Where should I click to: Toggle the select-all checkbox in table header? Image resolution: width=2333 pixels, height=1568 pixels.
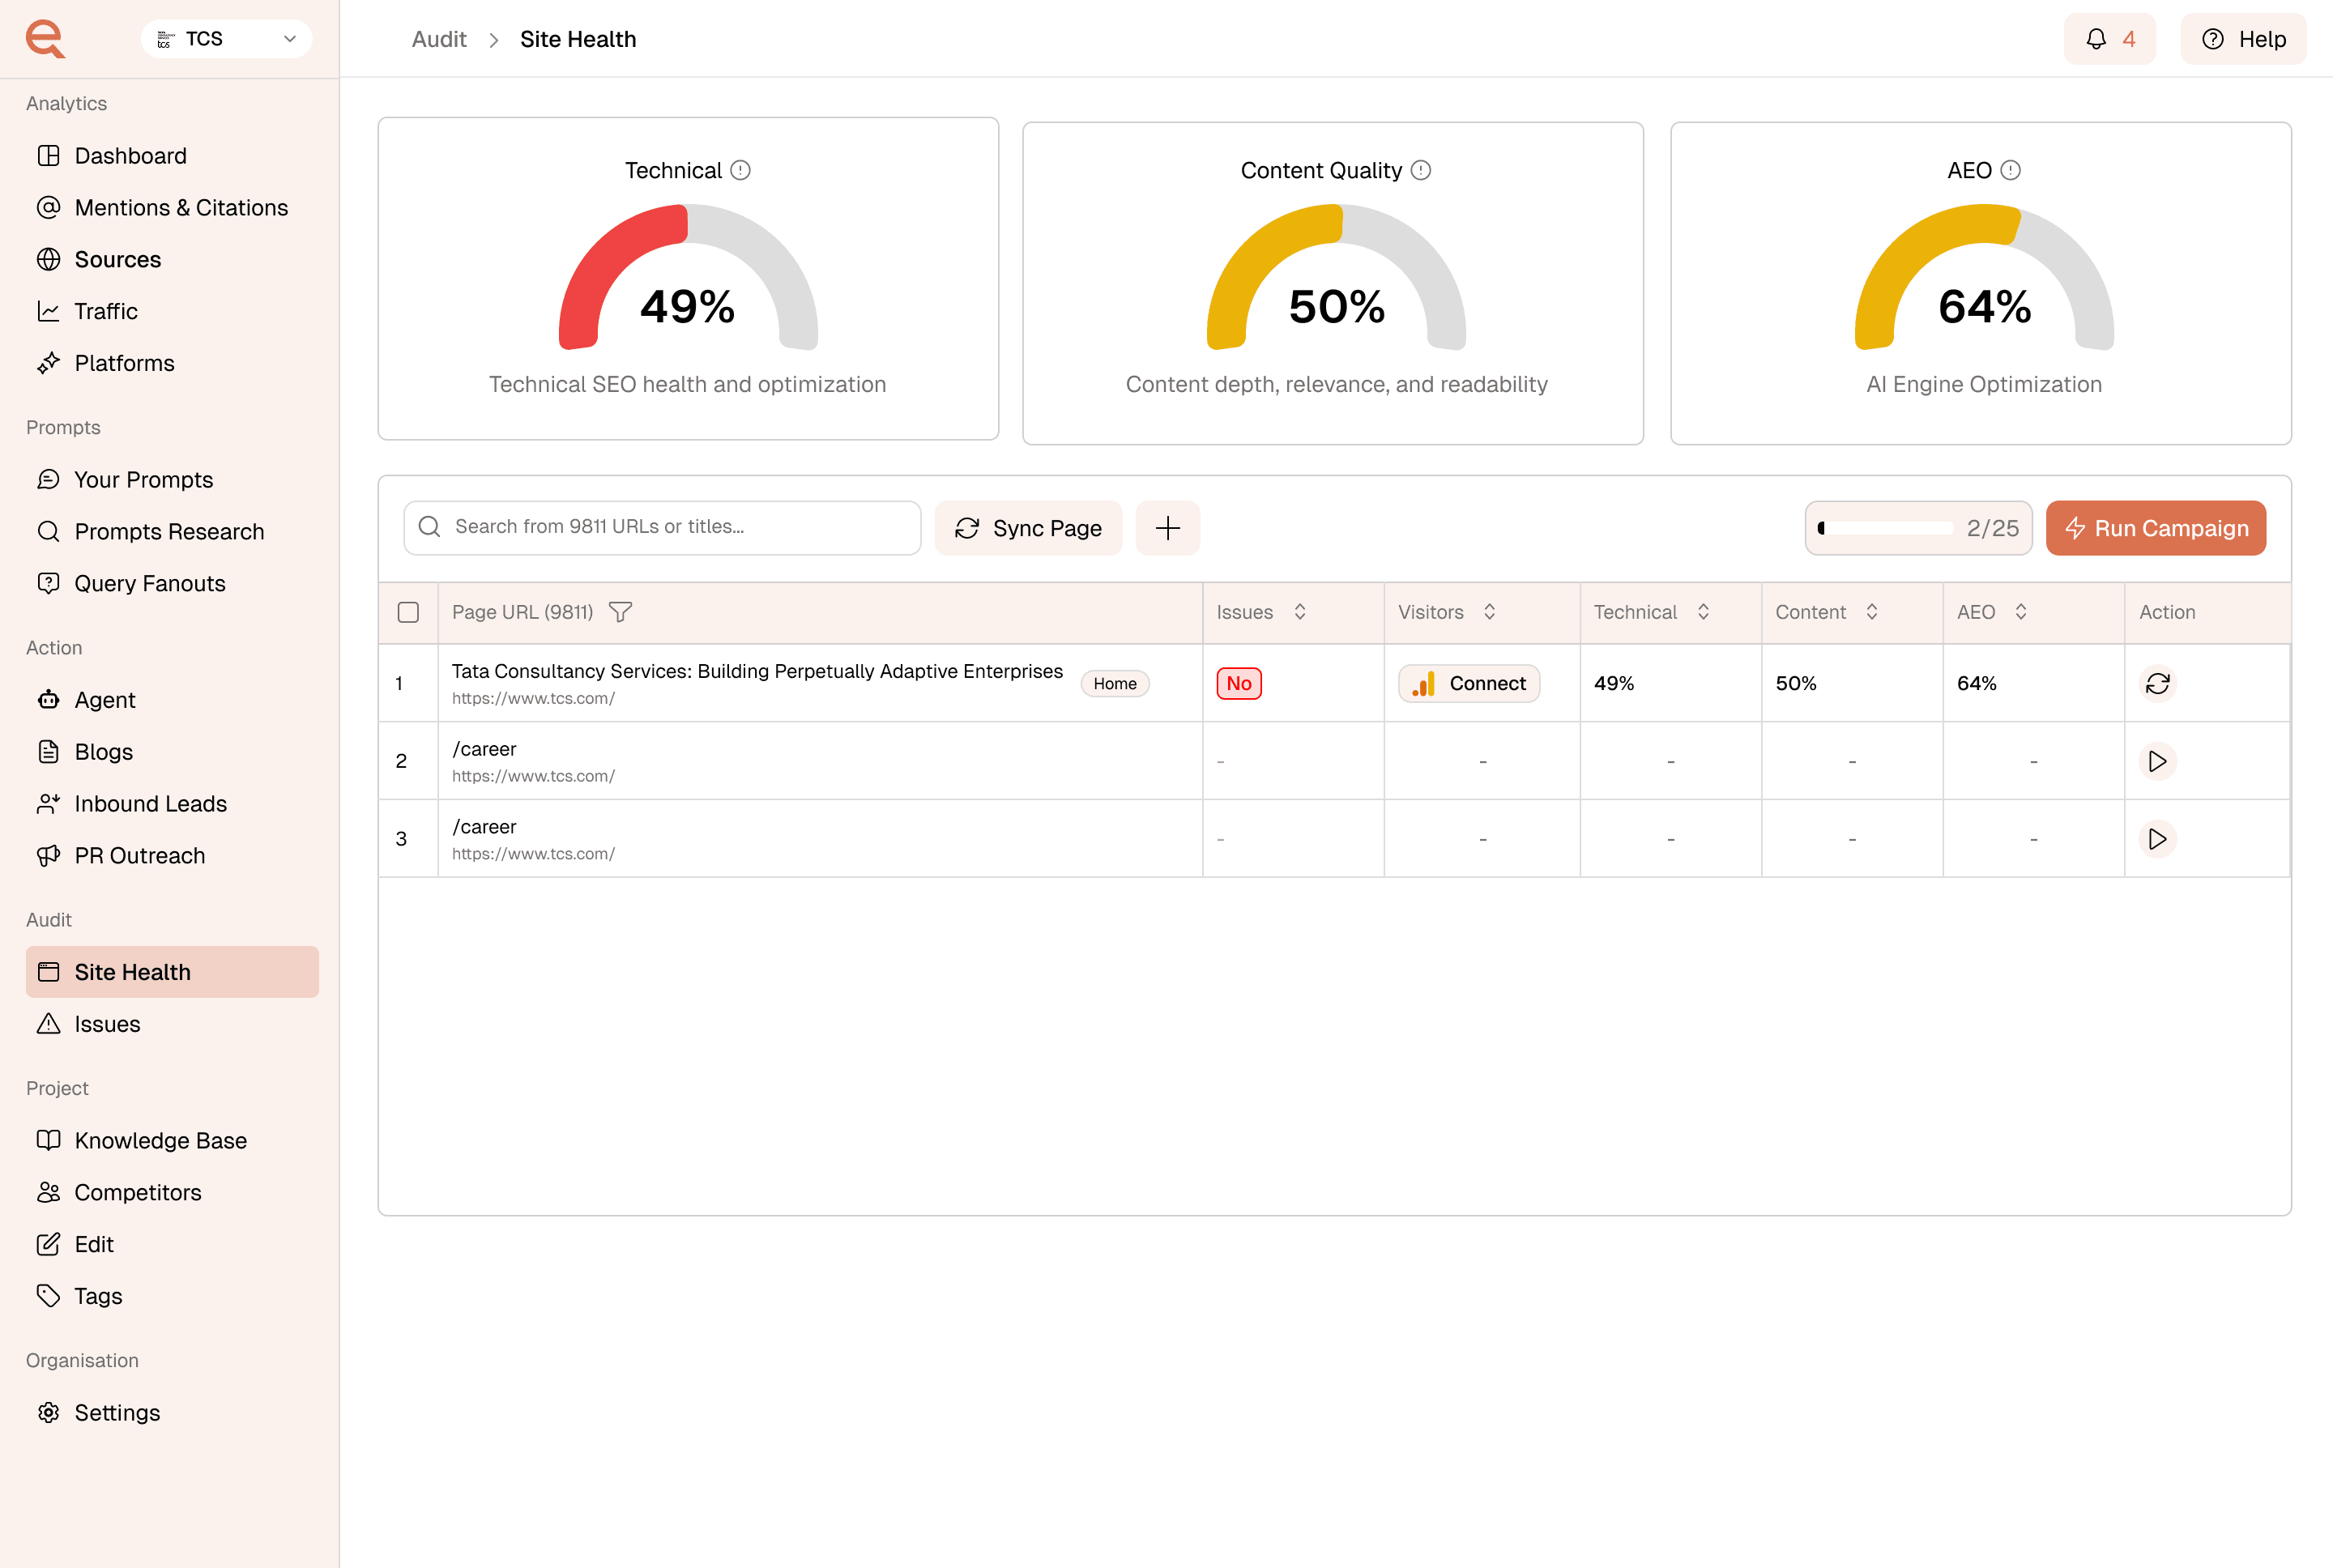coord(408,612)
